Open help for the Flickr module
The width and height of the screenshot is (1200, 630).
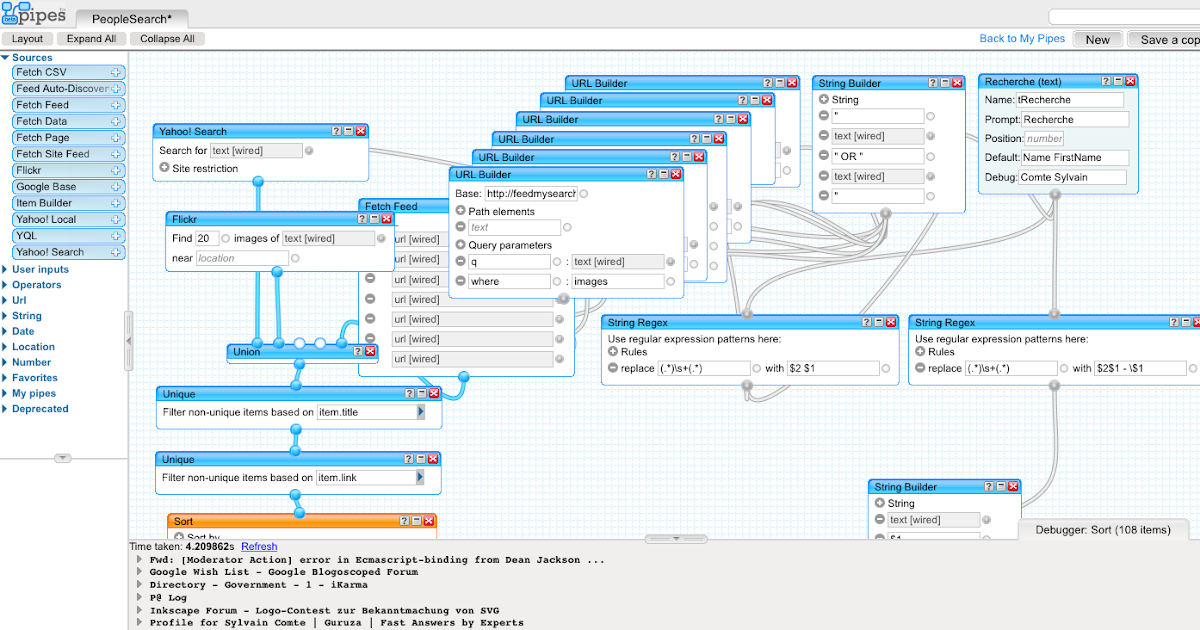tap(363, 219)
